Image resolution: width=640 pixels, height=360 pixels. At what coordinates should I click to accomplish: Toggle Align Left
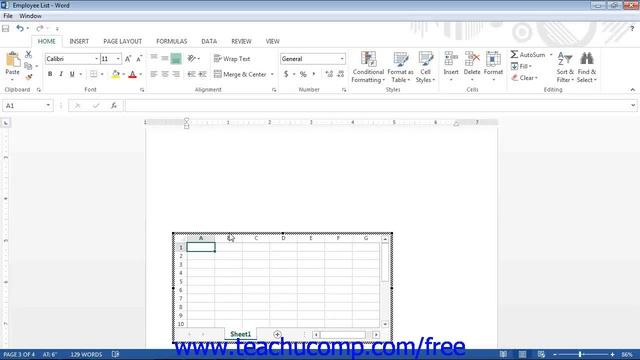click(153, 74)
